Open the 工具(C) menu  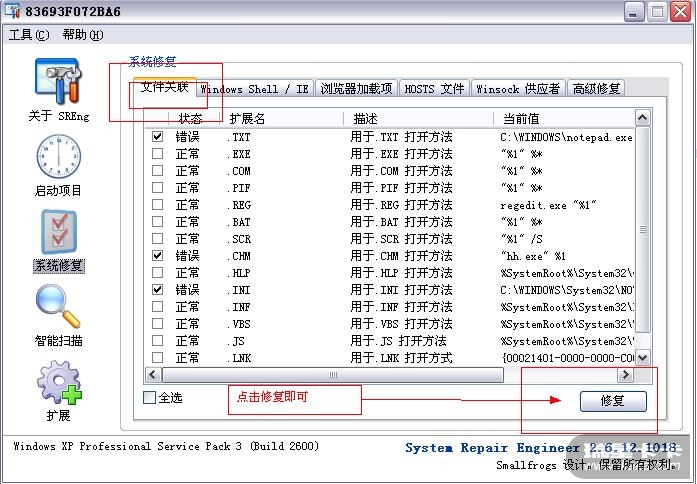coord(29,35)
